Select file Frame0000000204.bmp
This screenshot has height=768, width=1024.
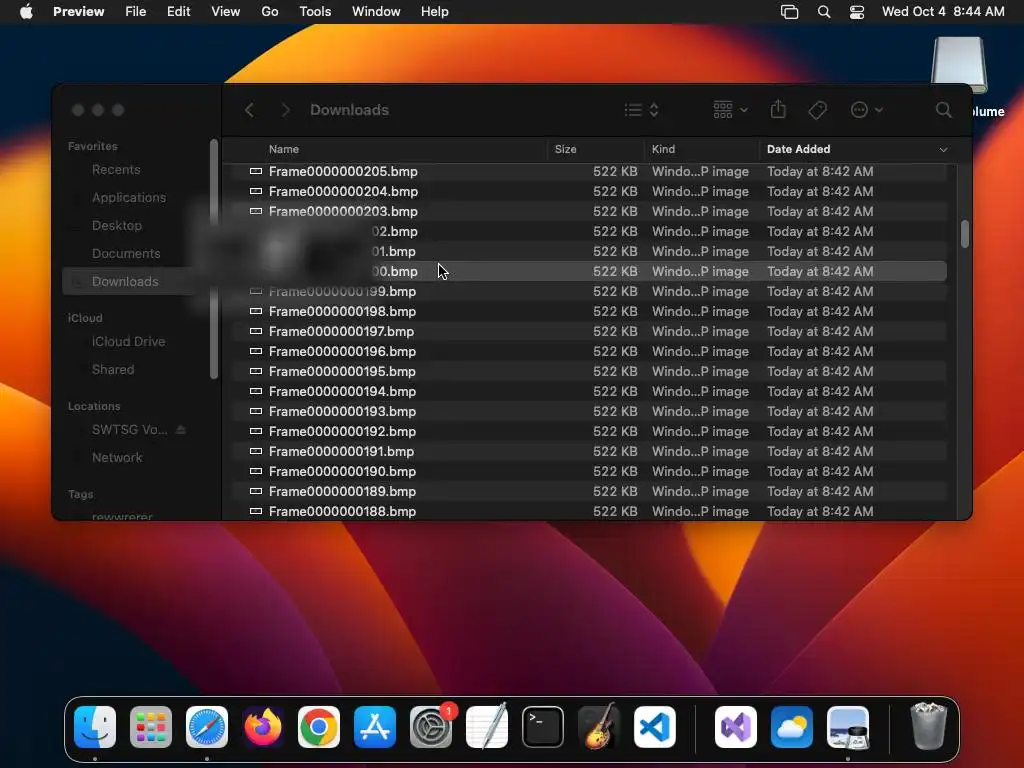588,191
